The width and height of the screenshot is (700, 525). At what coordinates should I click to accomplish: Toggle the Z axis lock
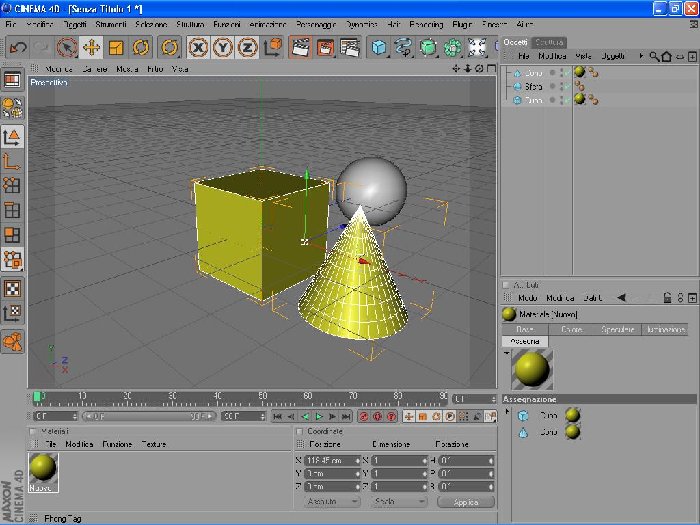click(x=247, y=47)
